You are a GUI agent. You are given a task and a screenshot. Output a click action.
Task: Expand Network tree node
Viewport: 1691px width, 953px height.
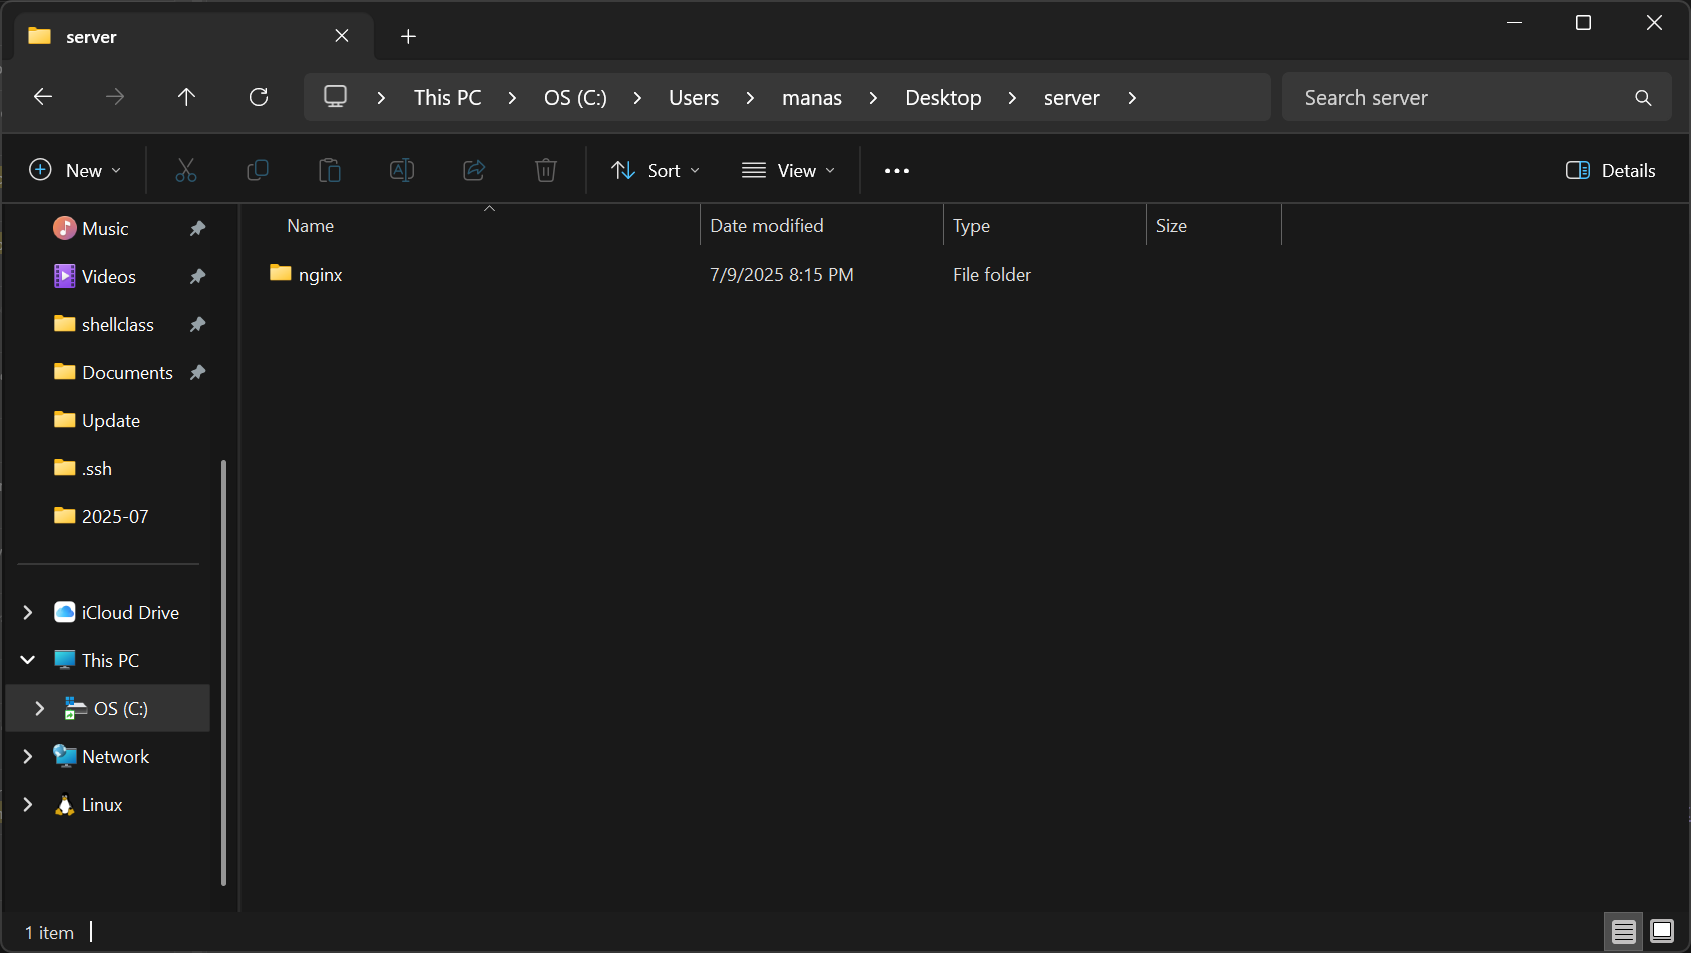click(28, 757)
